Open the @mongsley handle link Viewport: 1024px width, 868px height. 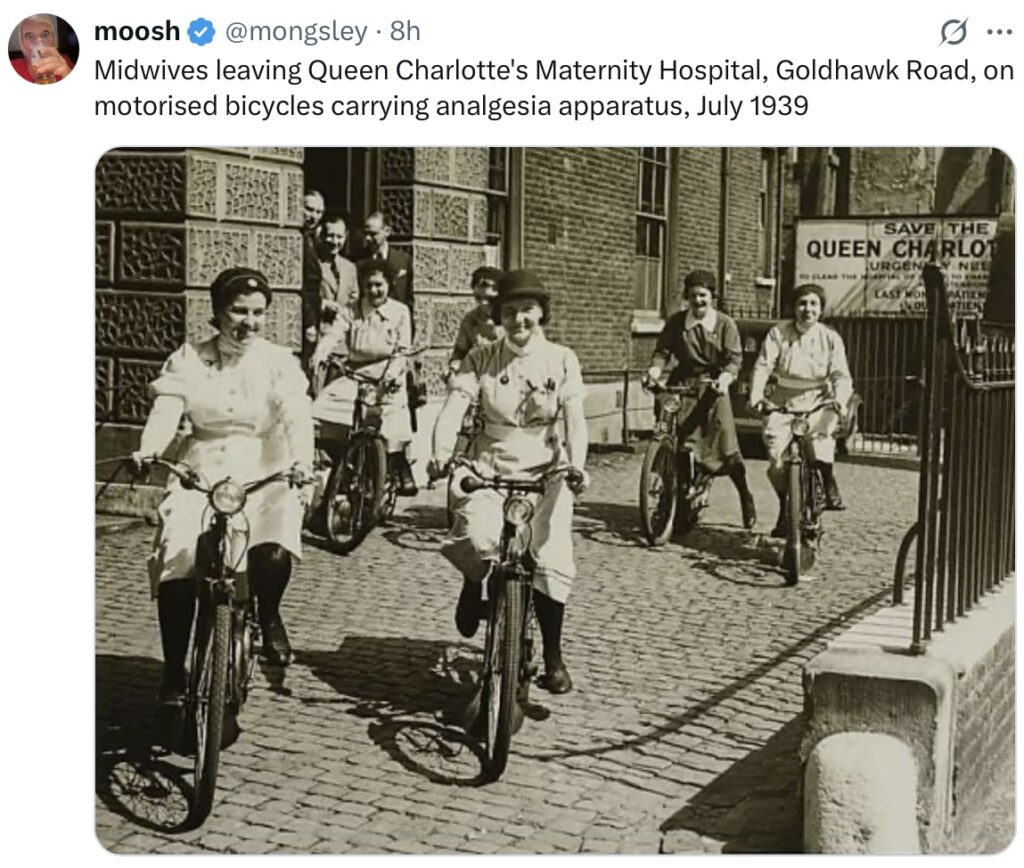tap(296, 32)
